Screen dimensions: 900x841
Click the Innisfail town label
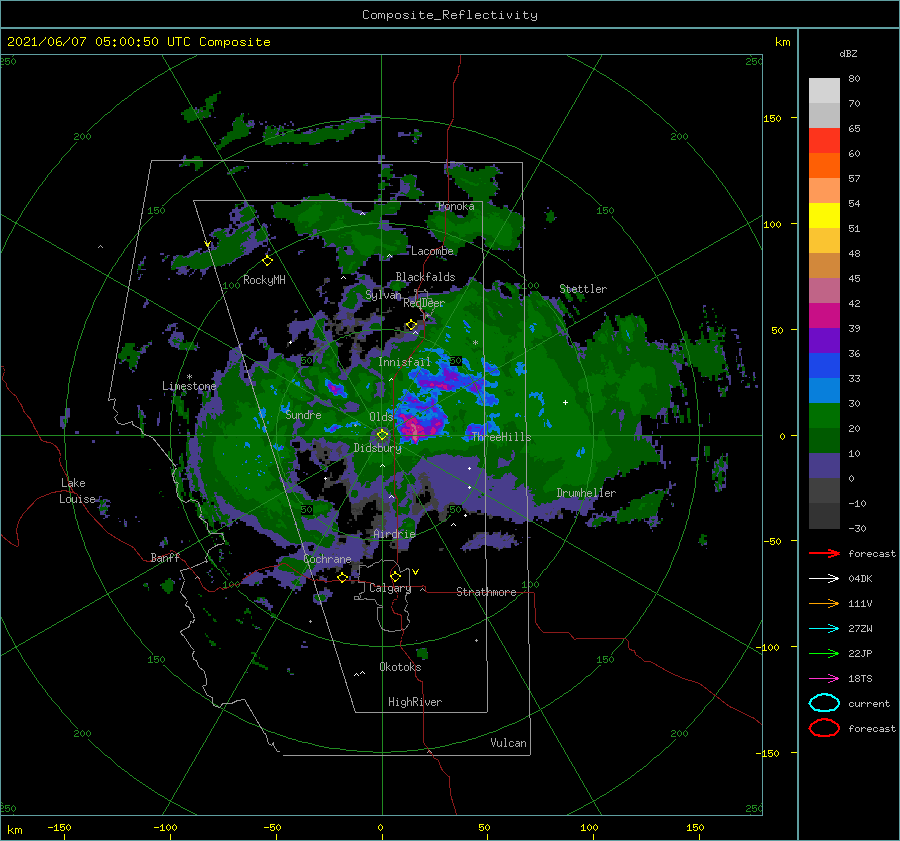[x=404, y=362]
